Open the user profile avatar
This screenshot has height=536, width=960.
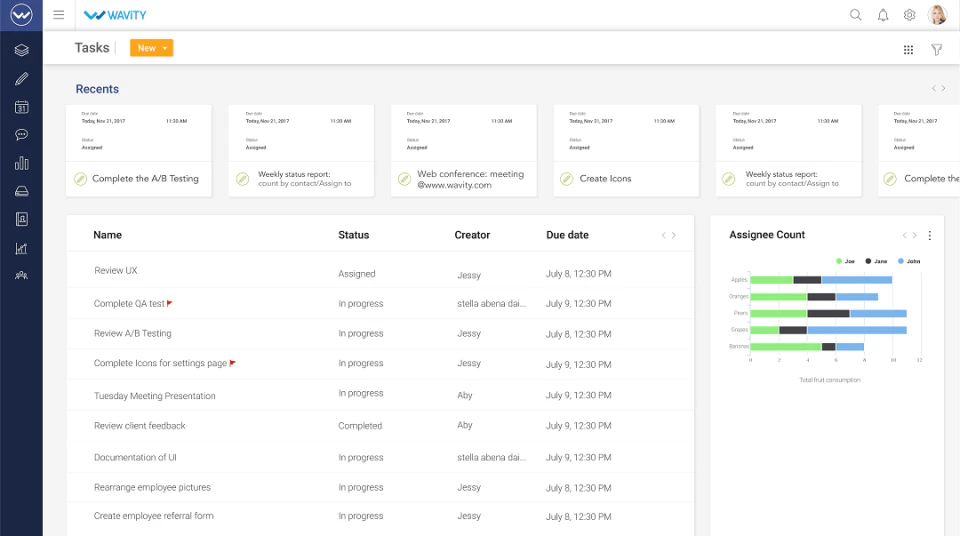937,15
